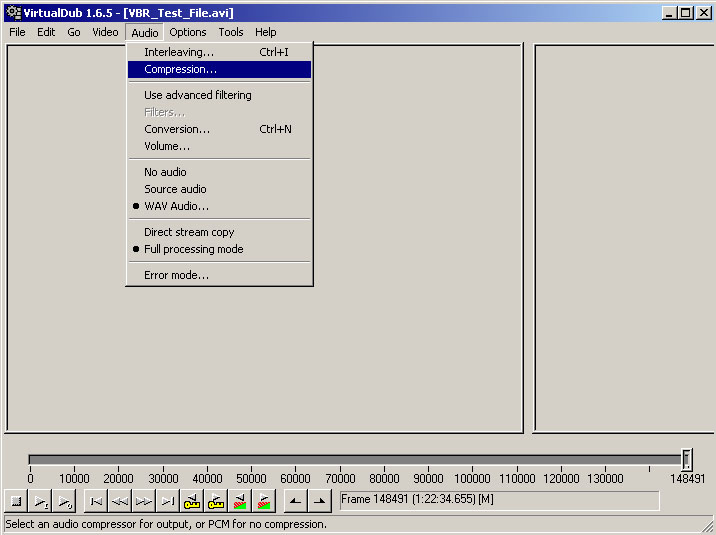Close the VirtualDub window
The height and width of the screenshot is (535, 716).
pyautogui.click(x=704, y=13)
